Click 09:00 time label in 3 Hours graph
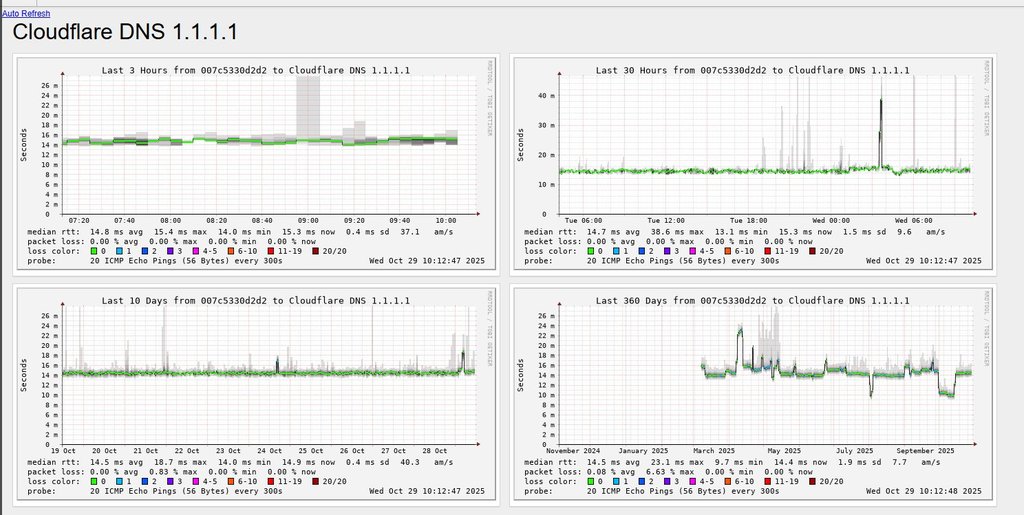 point(308,222)
